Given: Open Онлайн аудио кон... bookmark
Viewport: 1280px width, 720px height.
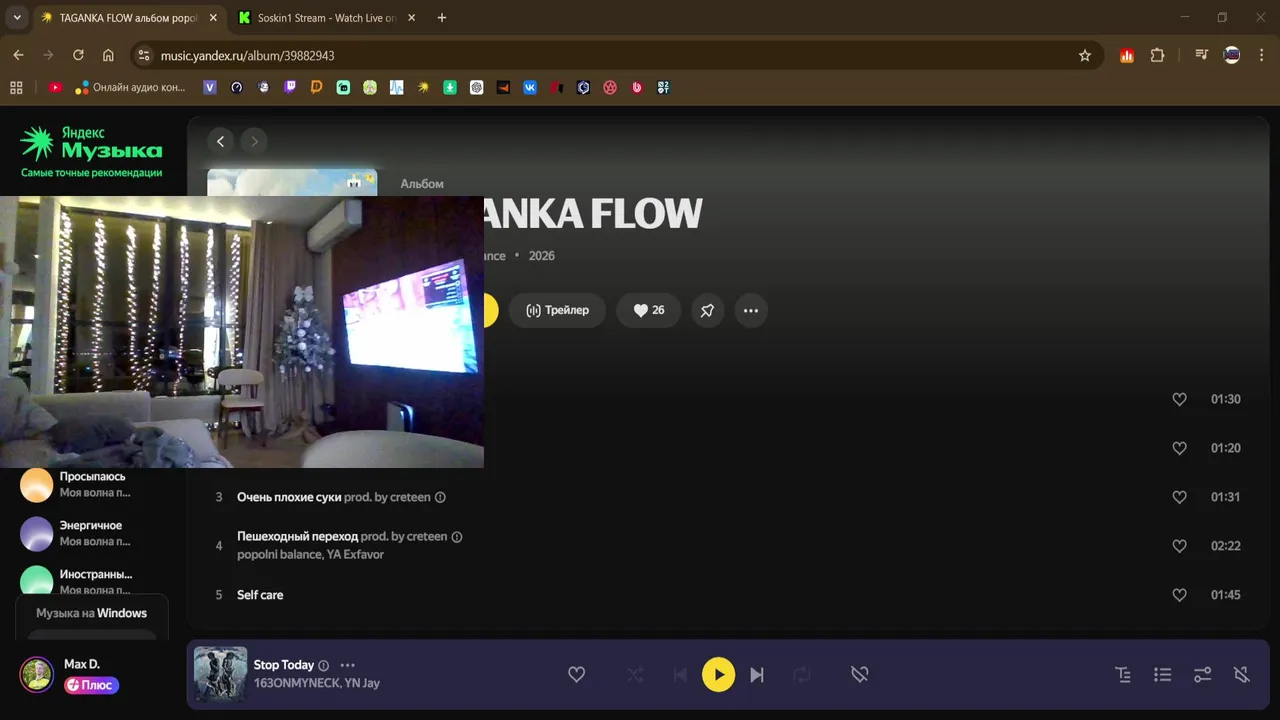Looking at the screenshot, I should click(131, 88).
